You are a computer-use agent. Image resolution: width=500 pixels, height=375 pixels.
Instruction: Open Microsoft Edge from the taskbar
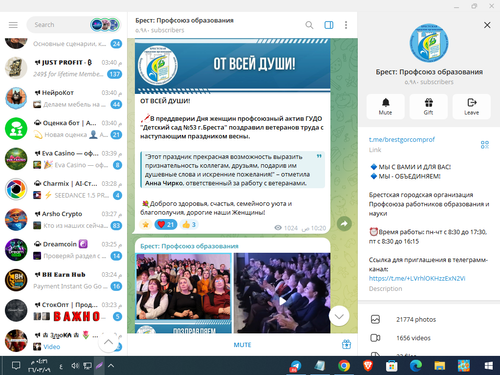pyautogui.click(x=416, y=366)
